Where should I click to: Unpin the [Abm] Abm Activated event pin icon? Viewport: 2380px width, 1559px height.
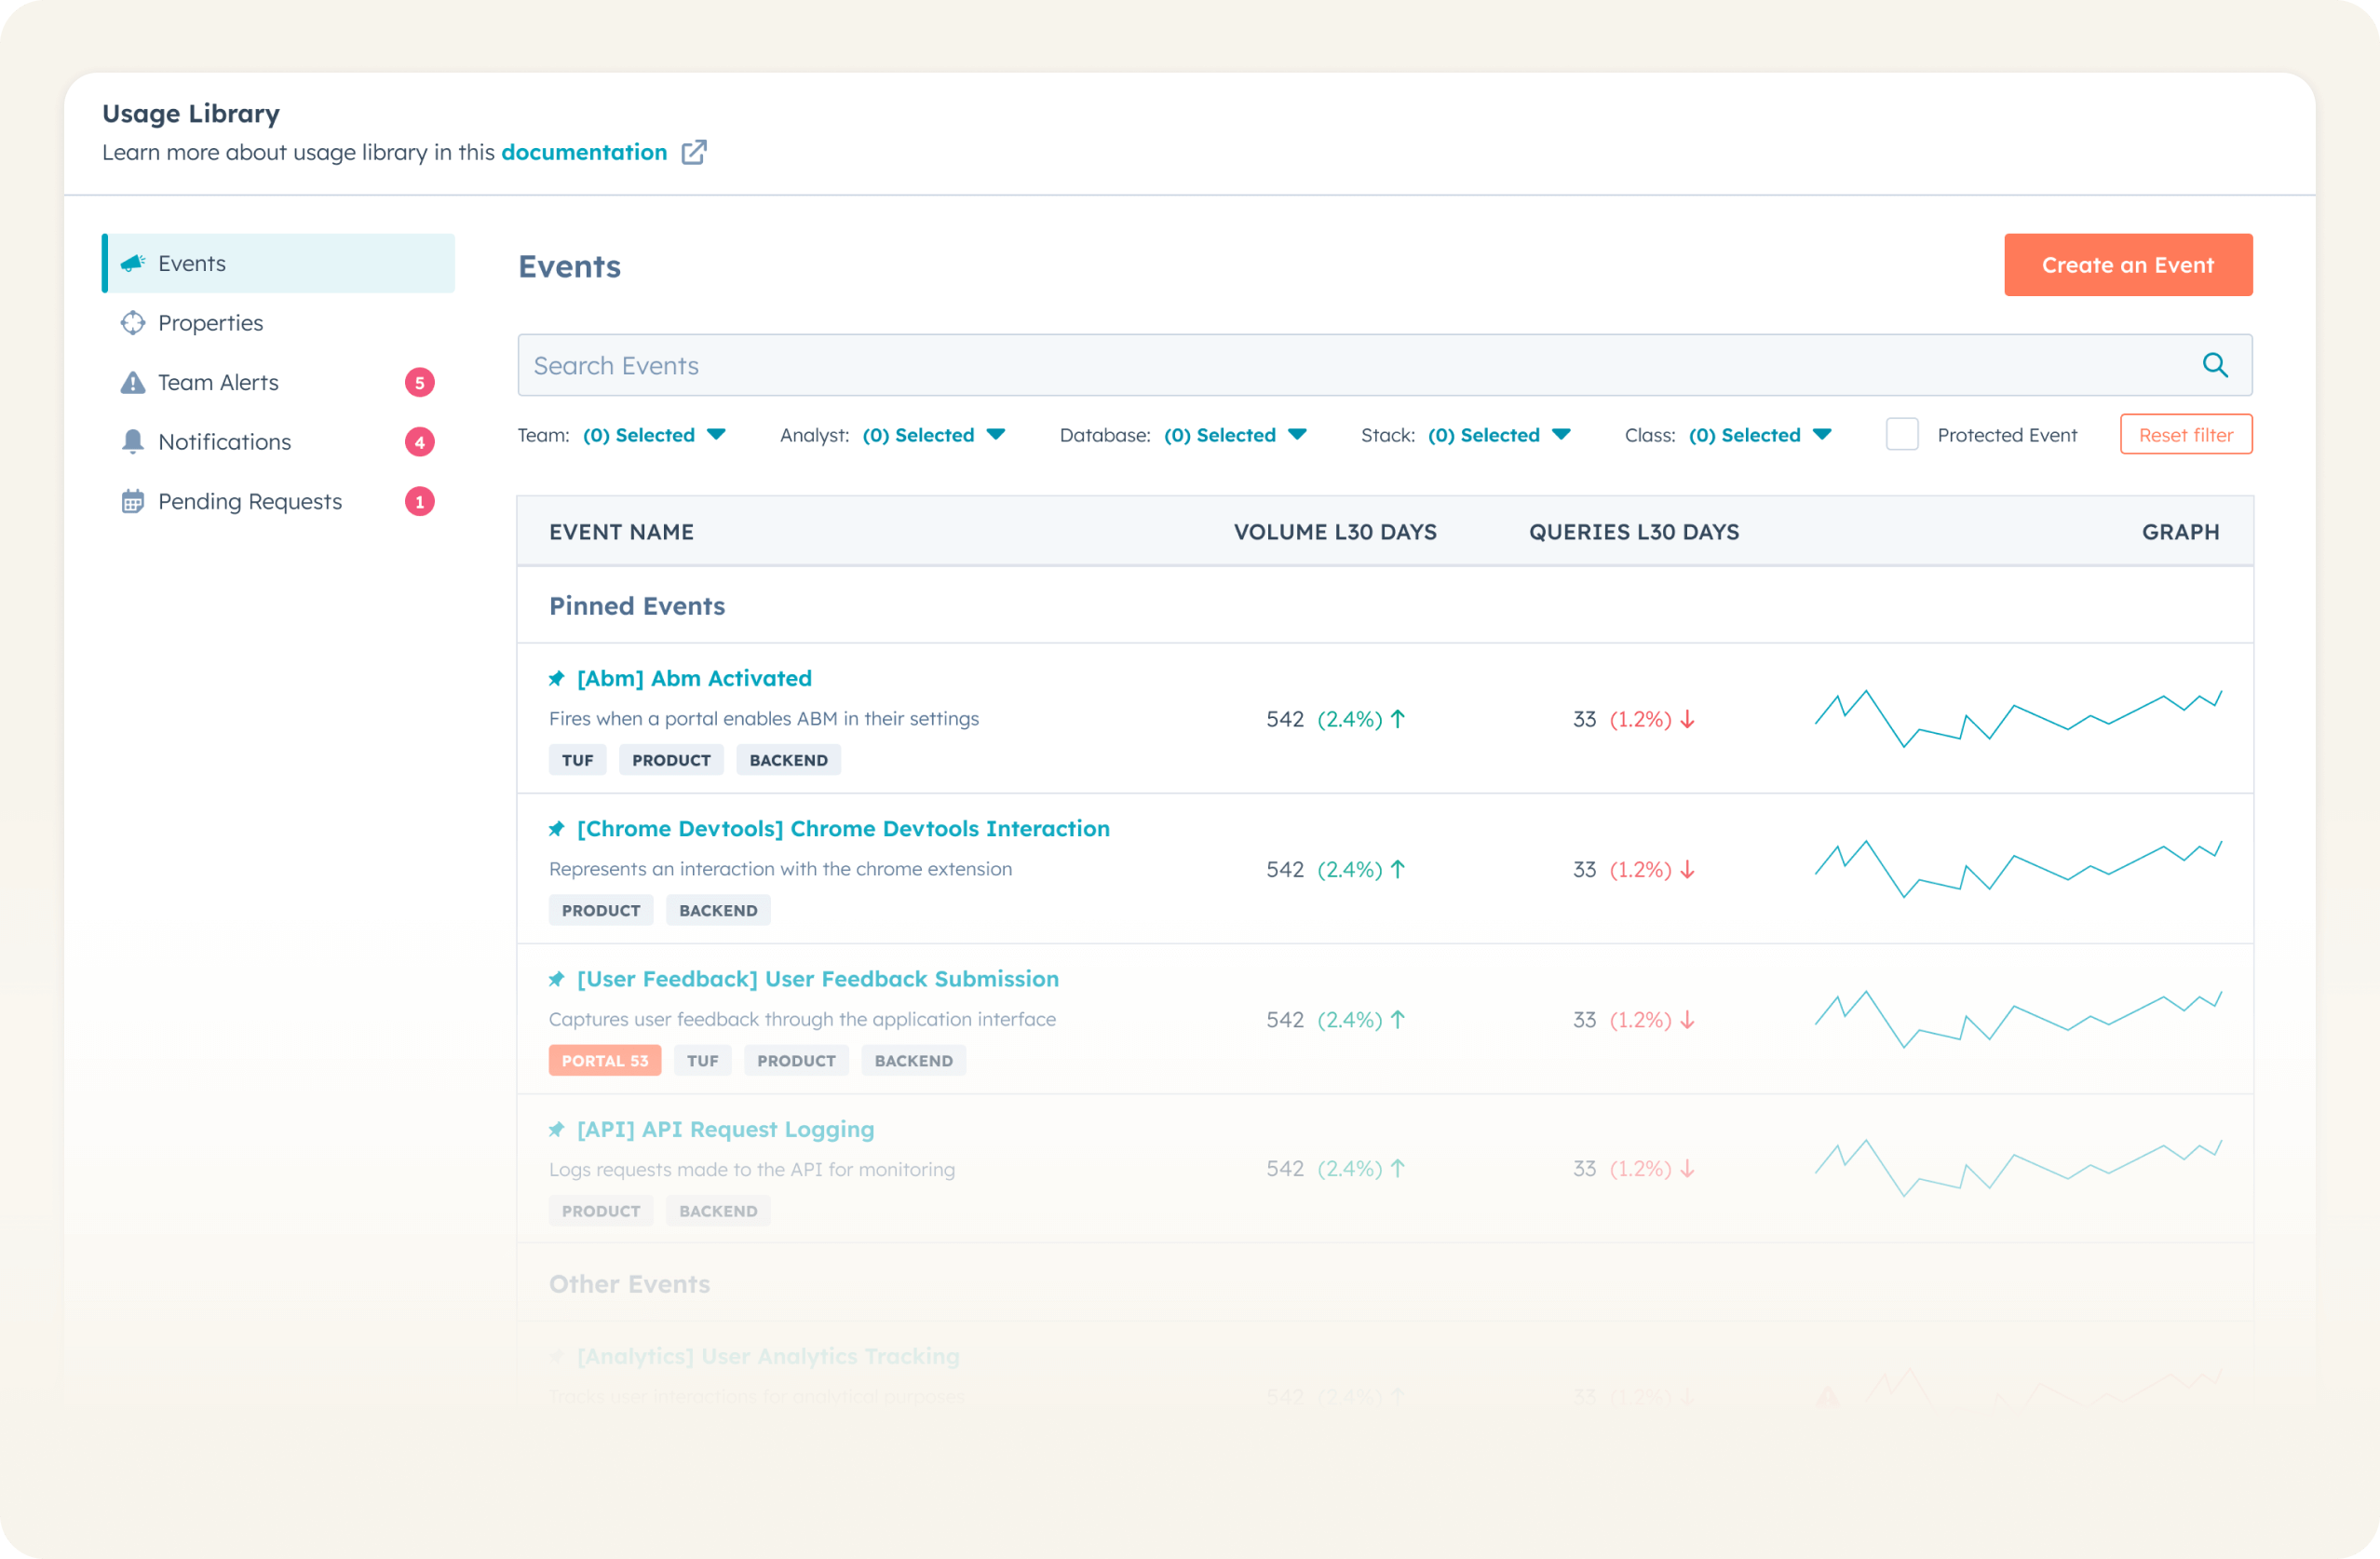tap(558, 677)
